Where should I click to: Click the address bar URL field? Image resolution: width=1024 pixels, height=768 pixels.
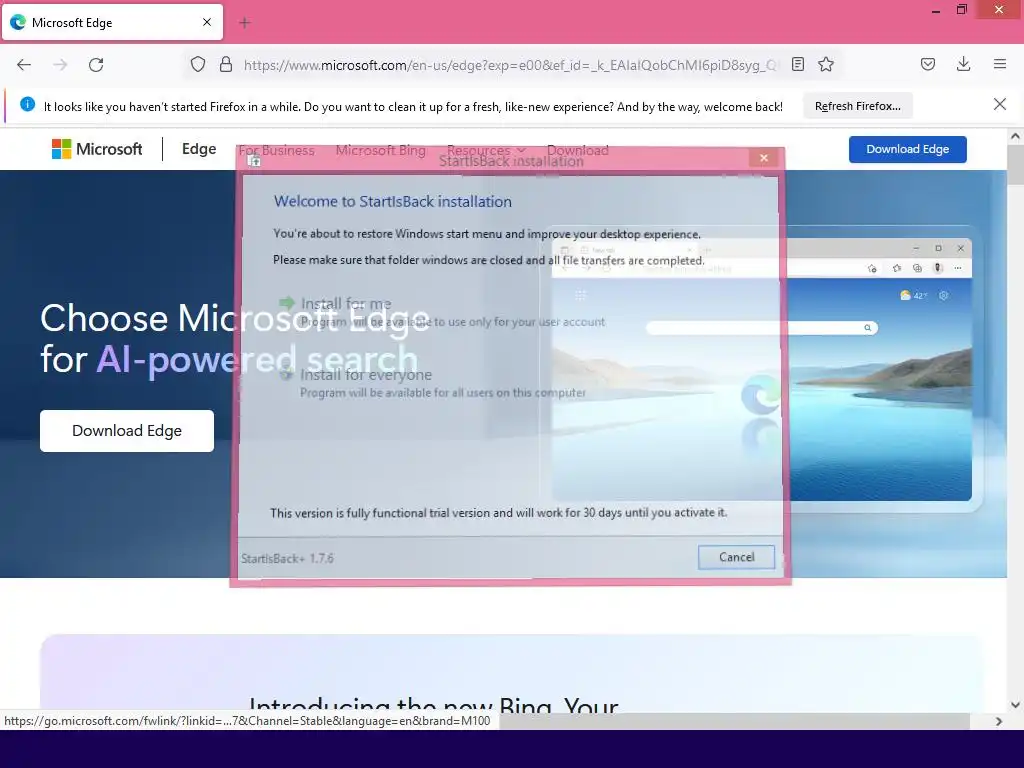pyautogui.click(x=509, y=65)
